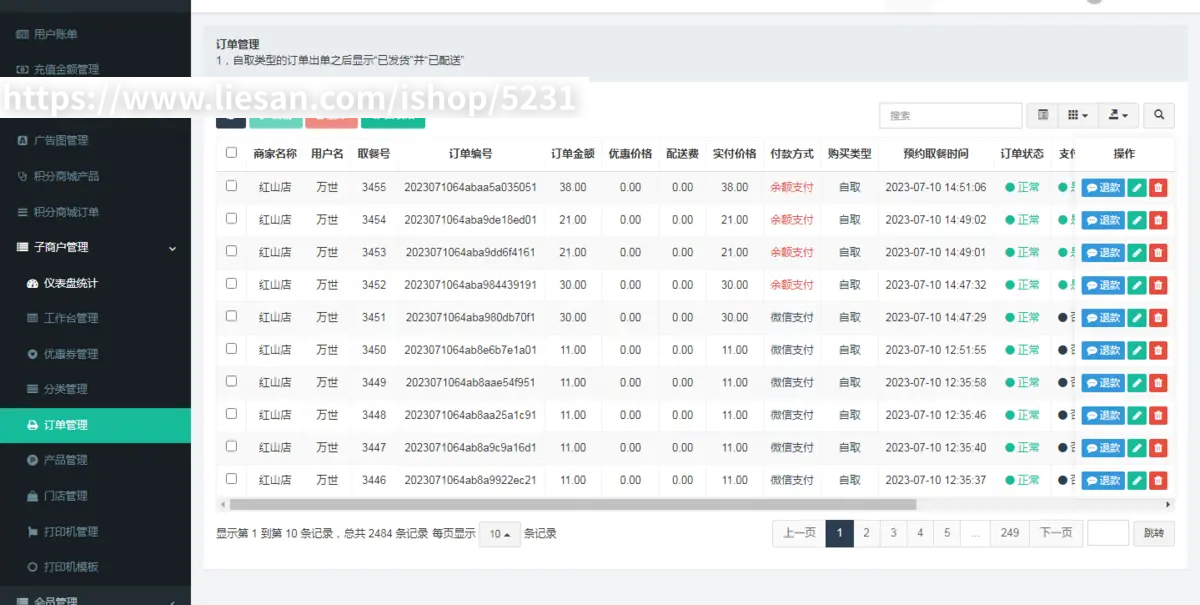1200x605 pixels.
Task: Edit order 3450 via the green pencil
Action: 1137,350
